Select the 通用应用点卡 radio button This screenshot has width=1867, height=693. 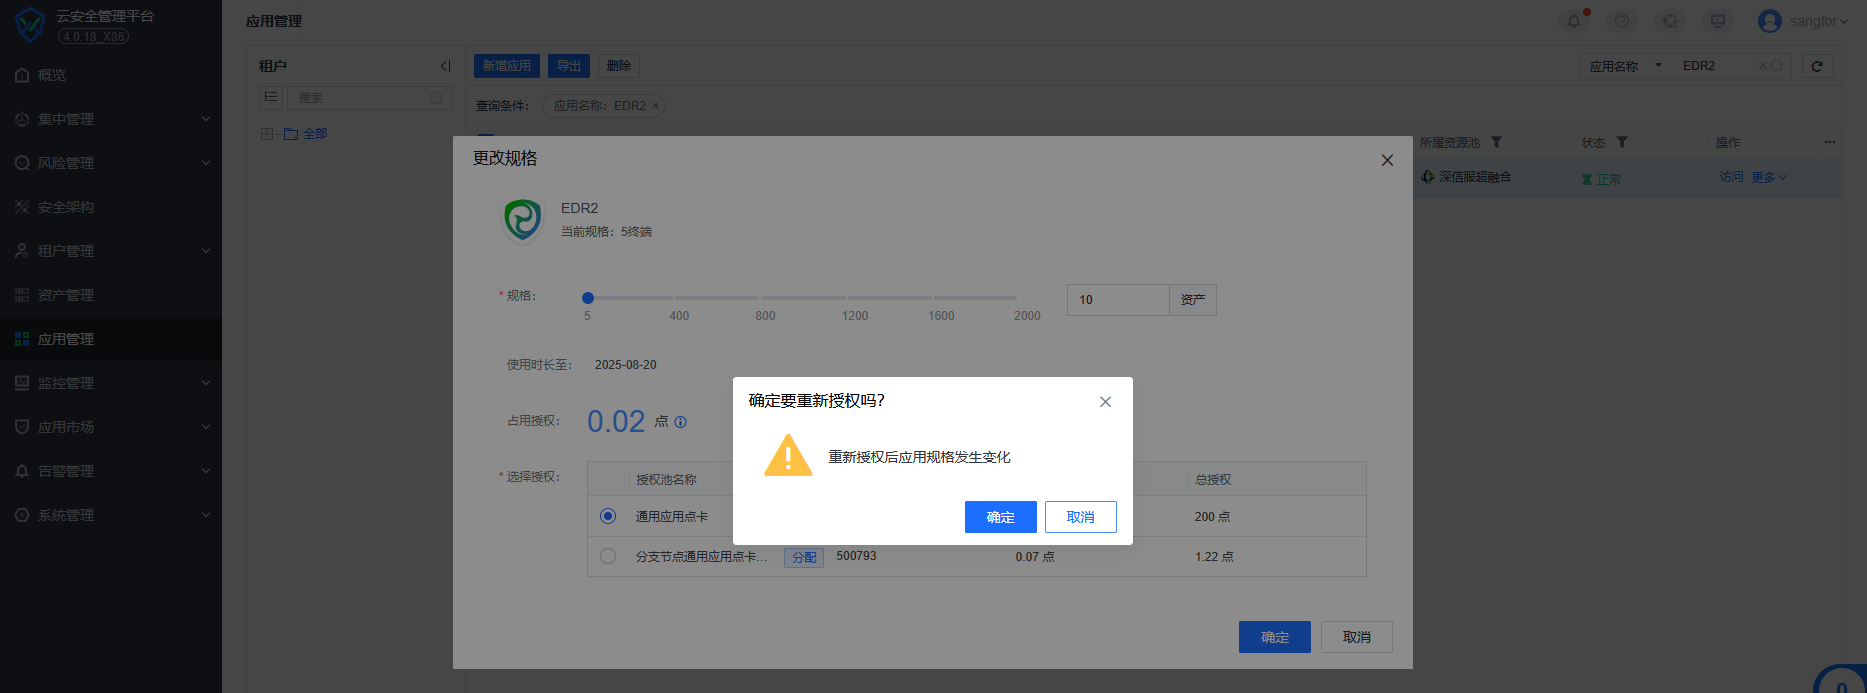(608, 516)
